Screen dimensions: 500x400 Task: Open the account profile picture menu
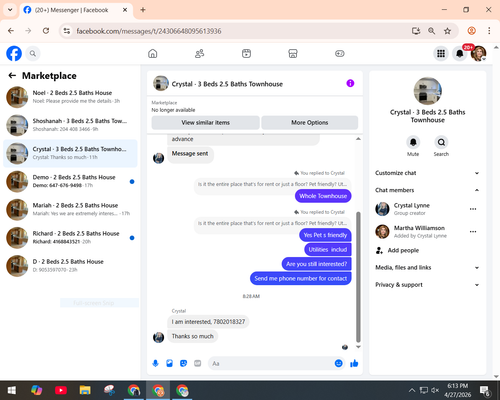(478, 53)
